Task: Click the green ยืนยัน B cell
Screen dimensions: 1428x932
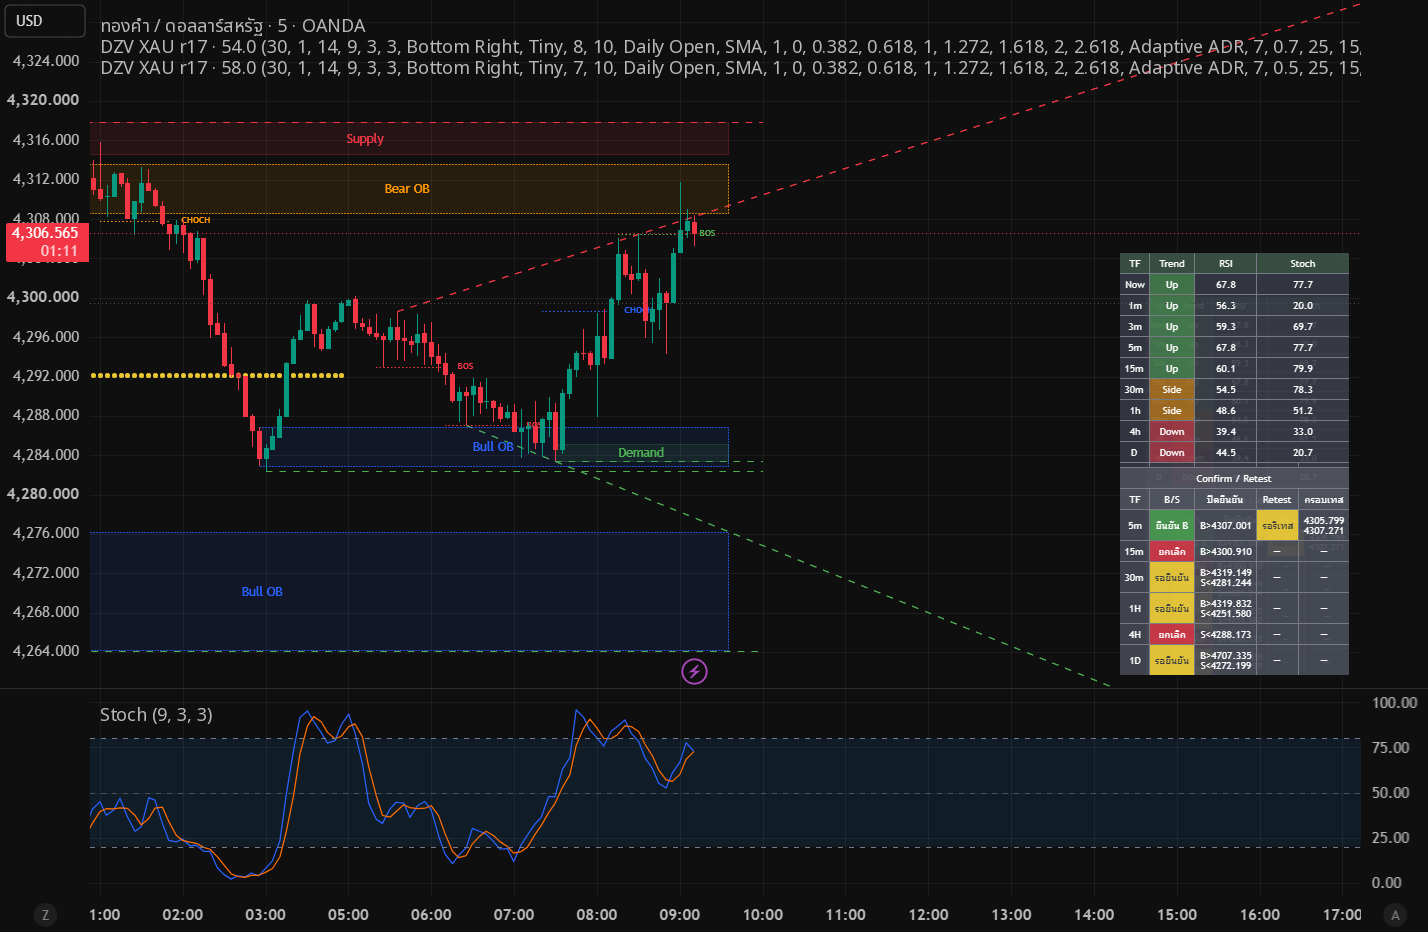Action: tap(1172, 525)
